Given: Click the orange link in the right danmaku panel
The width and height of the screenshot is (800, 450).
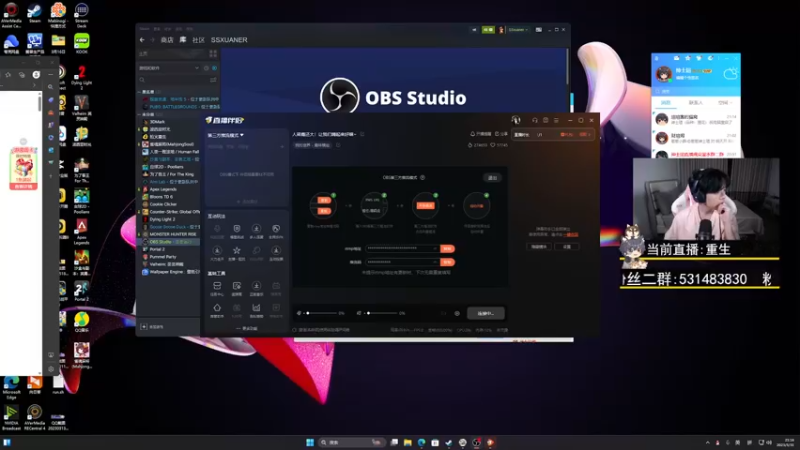Looking at the screenshot, I should coord(572,235).
